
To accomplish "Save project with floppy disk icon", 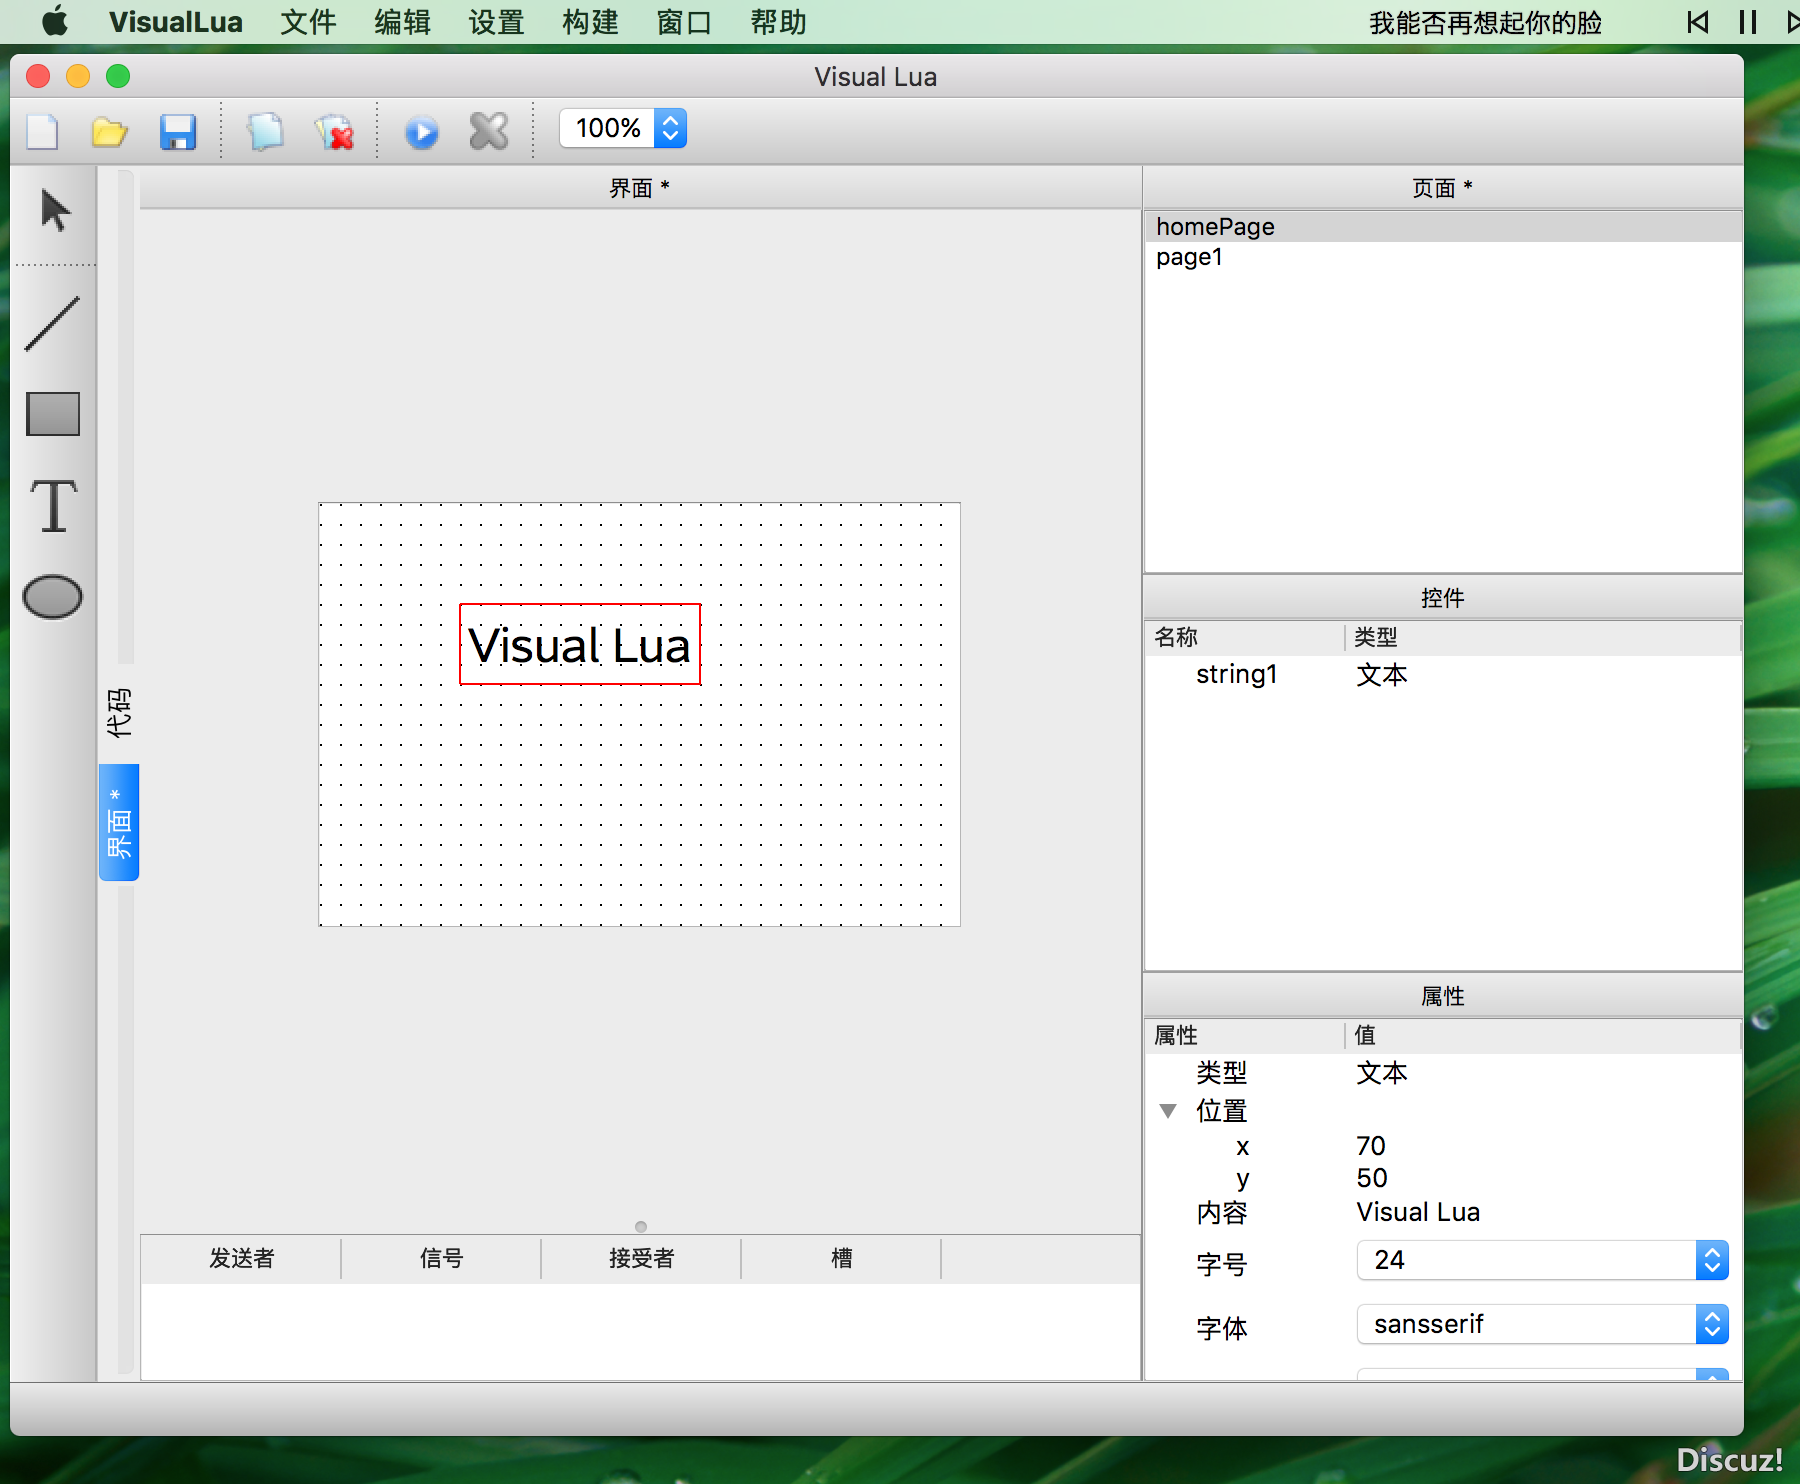I will [x=178, y=131].
